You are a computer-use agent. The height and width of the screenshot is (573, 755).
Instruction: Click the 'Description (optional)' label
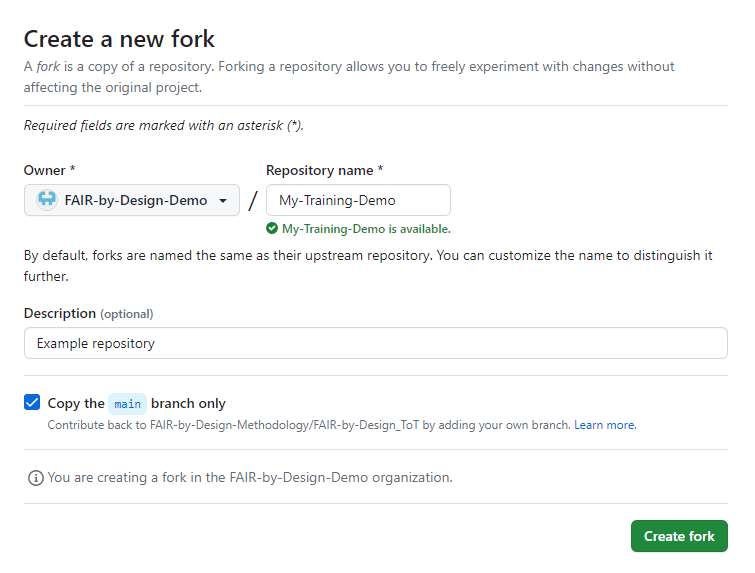[x=88, y=313]
